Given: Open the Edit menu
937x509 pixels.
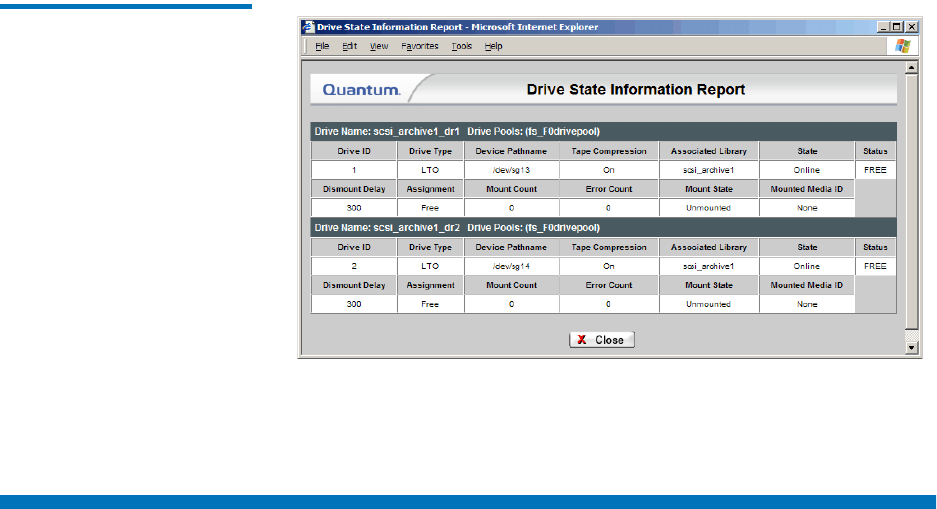Looking at the screenshot, I should [350, 46].
